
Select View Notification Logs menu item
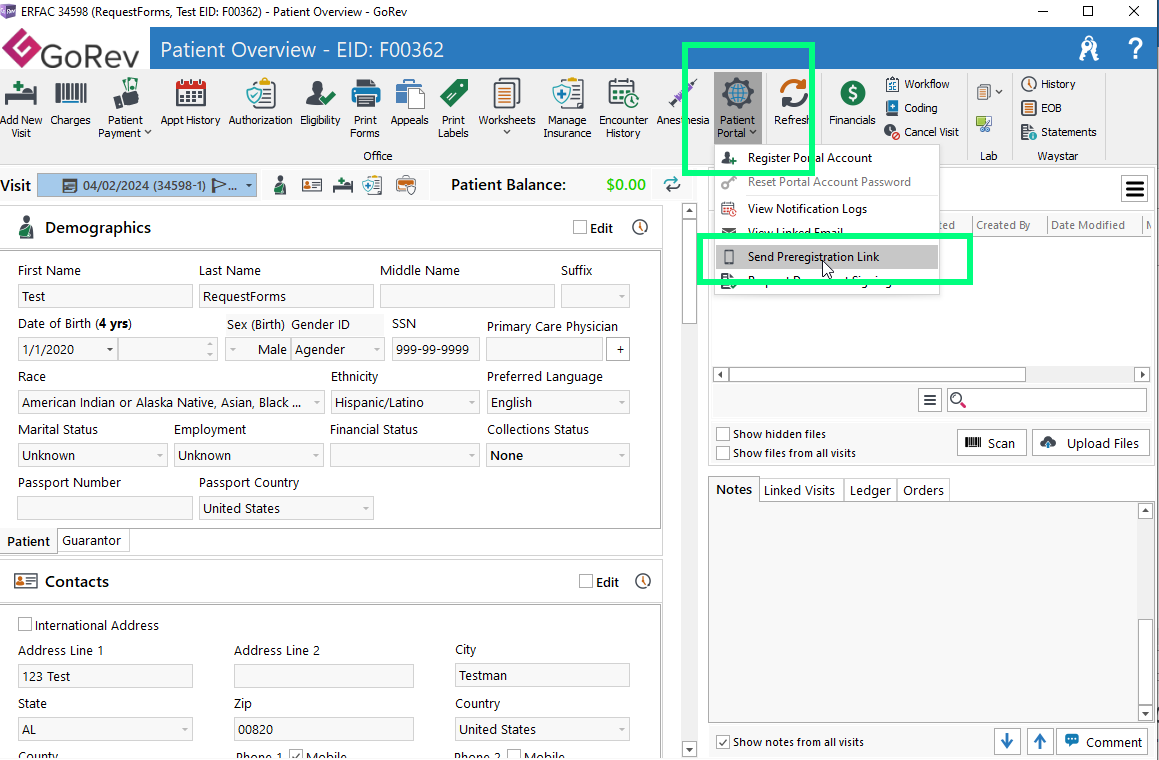pos(827,208)
